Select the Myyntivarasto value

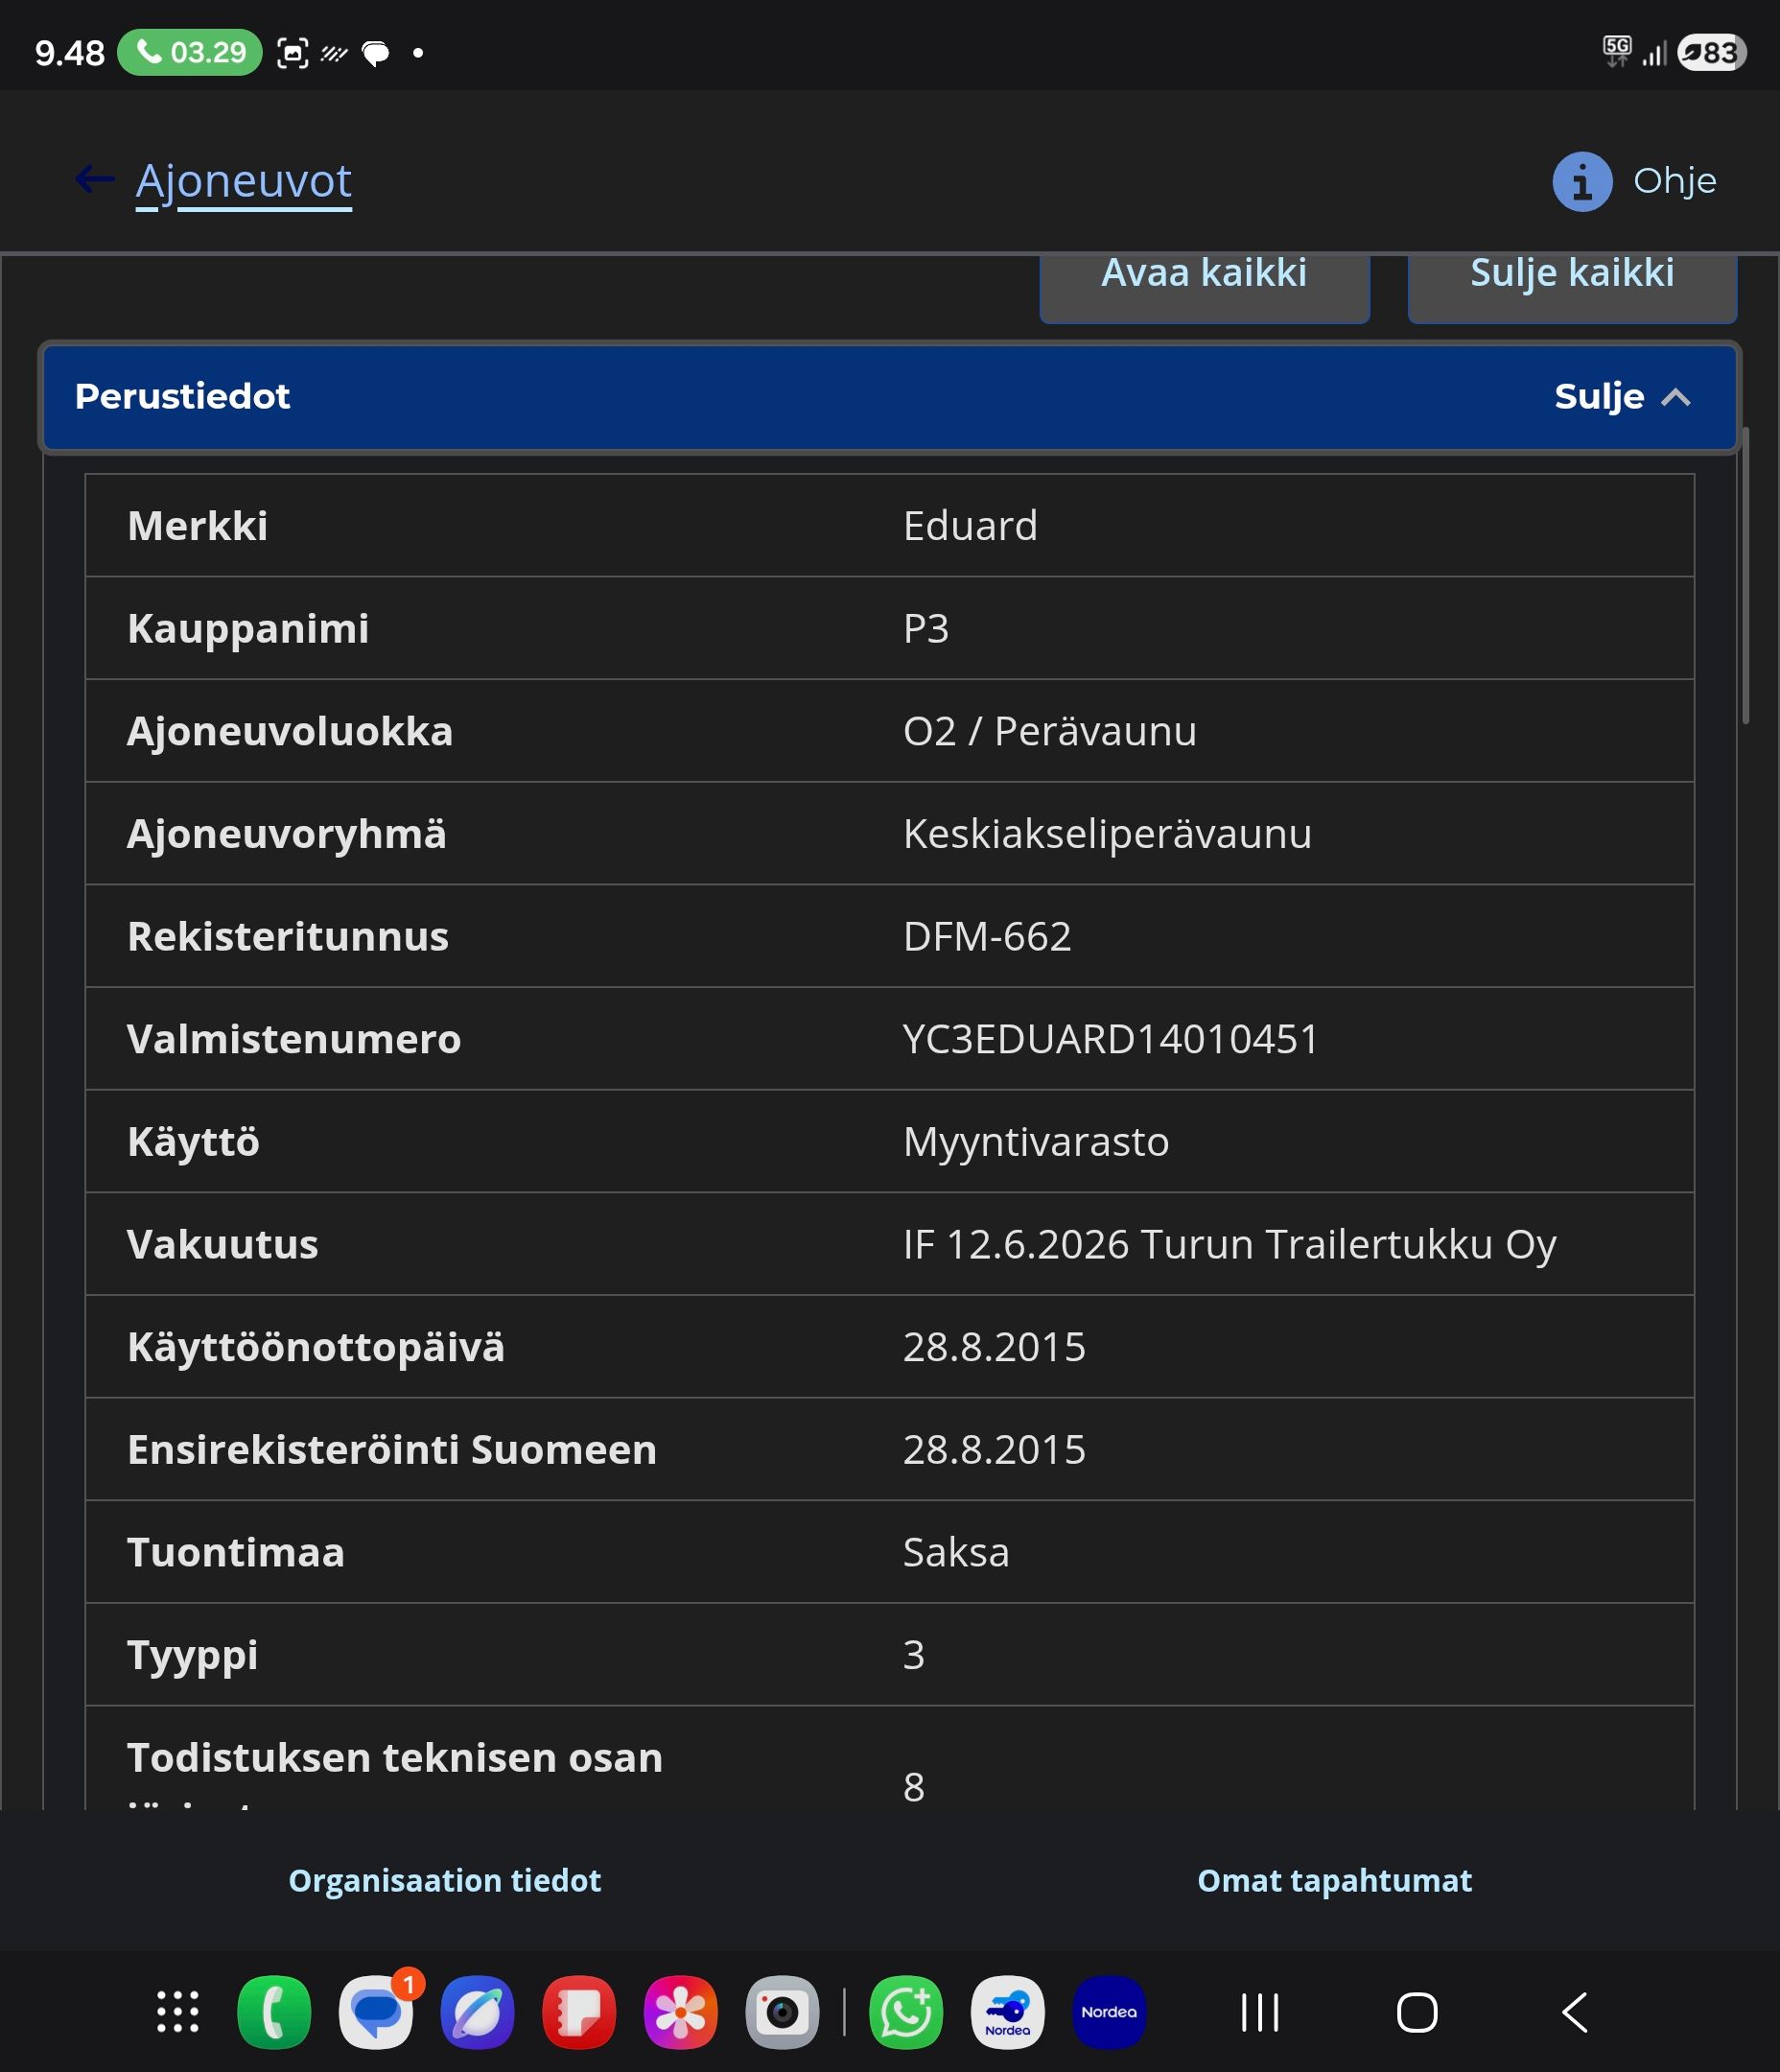pos(1036,1143)
